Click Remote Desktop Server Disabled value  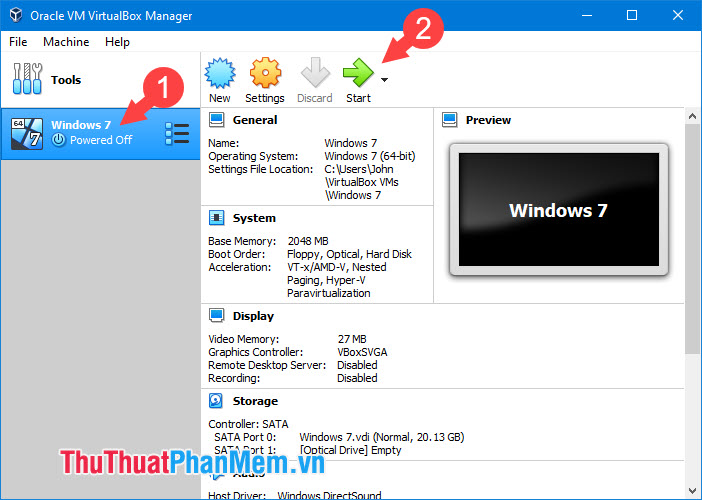pyautogui.click(x=357, y=365)
